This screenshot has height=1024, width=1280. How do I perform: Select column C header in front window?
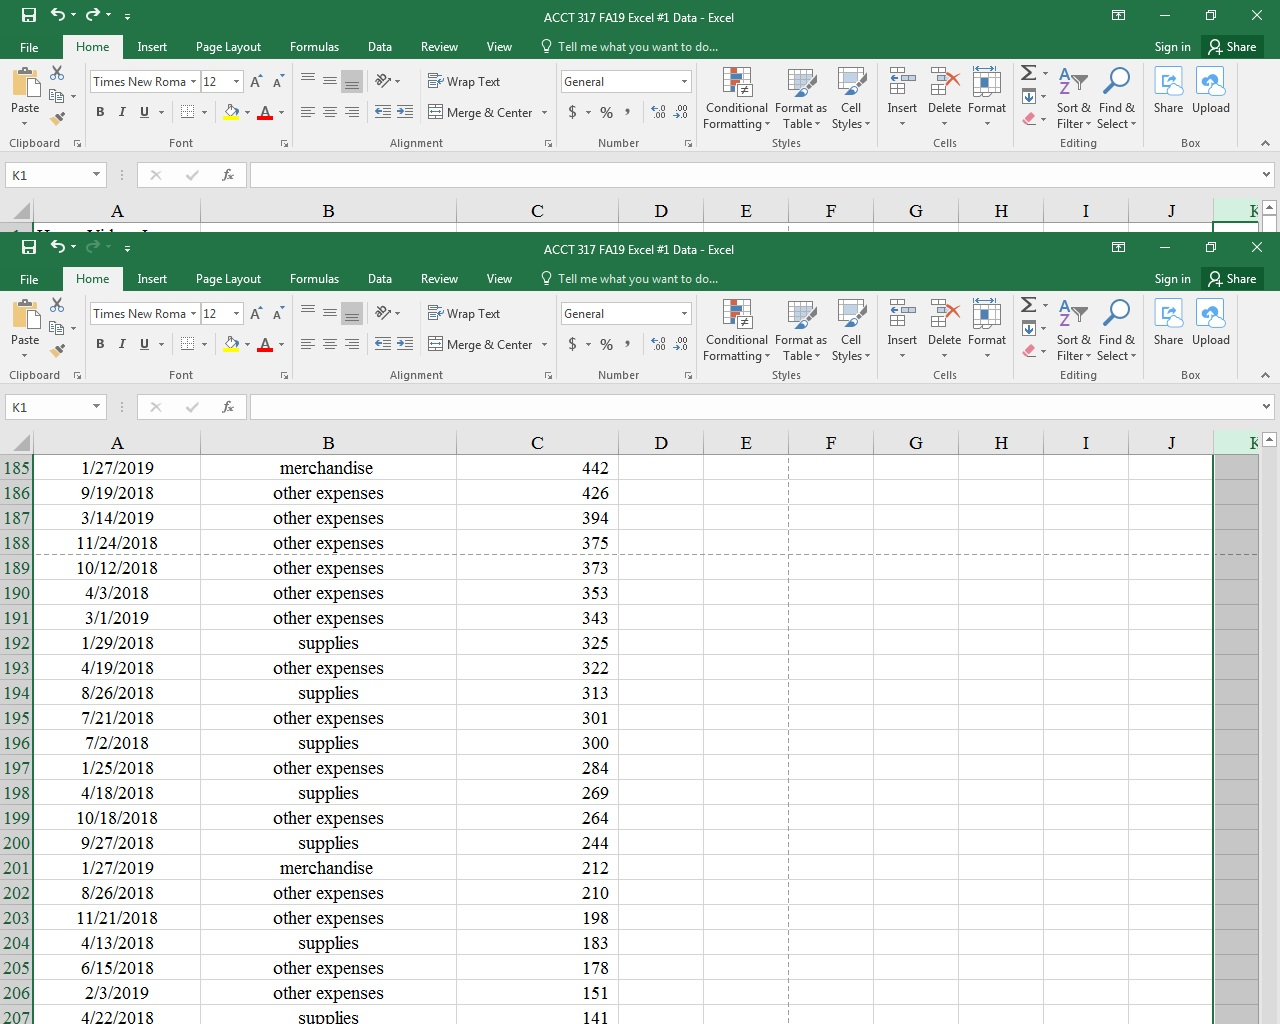pos(537,443)
